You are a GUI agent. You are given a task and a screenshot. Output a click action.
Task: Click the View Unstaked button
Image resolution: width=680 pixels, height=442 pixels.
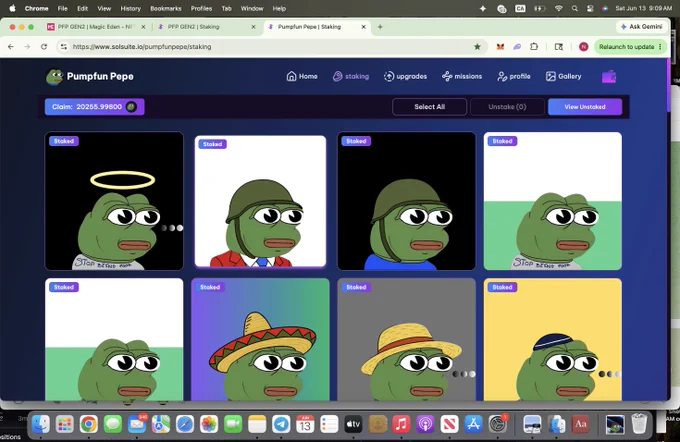585,107
